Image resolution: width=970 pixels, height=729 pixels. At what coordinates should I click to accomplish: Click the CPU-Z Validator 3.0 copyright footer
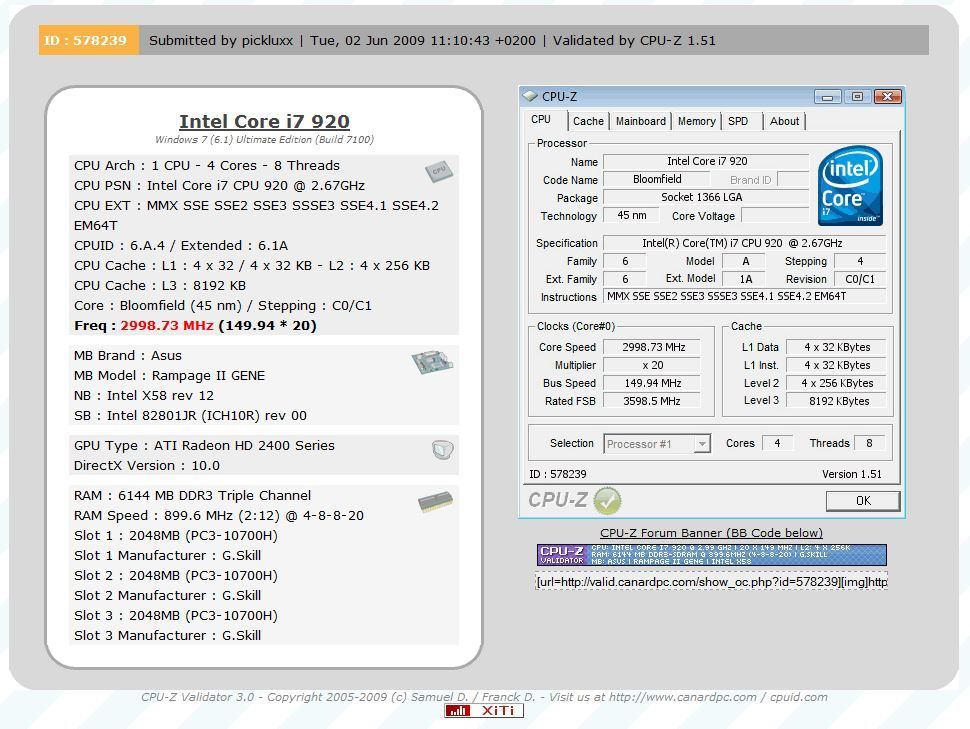(484, 697)
